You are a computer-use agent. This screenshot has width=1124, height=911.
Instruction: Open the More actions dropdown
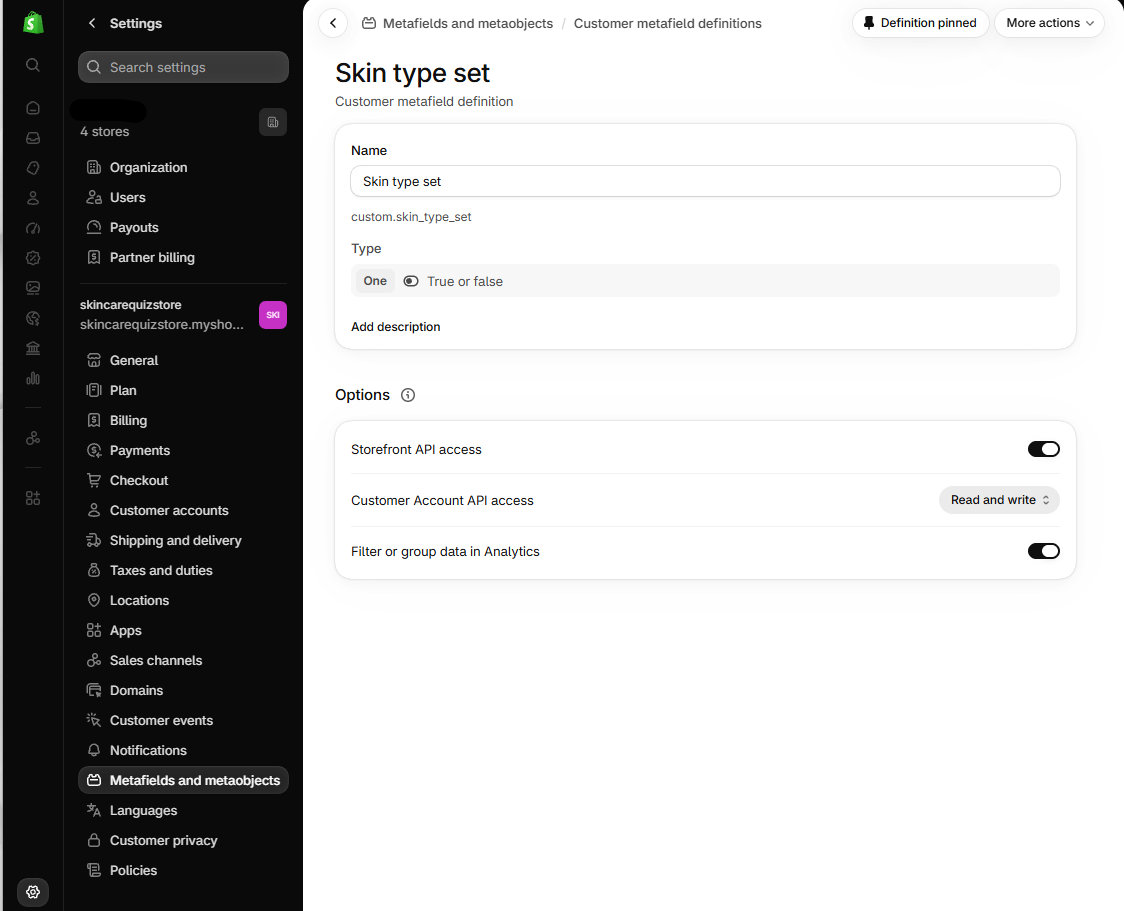pyautogui.click(x=1049, y=23)
